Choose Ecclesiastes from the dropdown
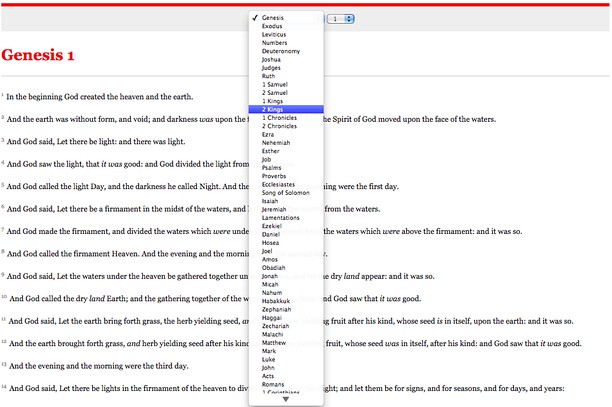This screenshot has height=407, width=612. [x=286, y=184]
